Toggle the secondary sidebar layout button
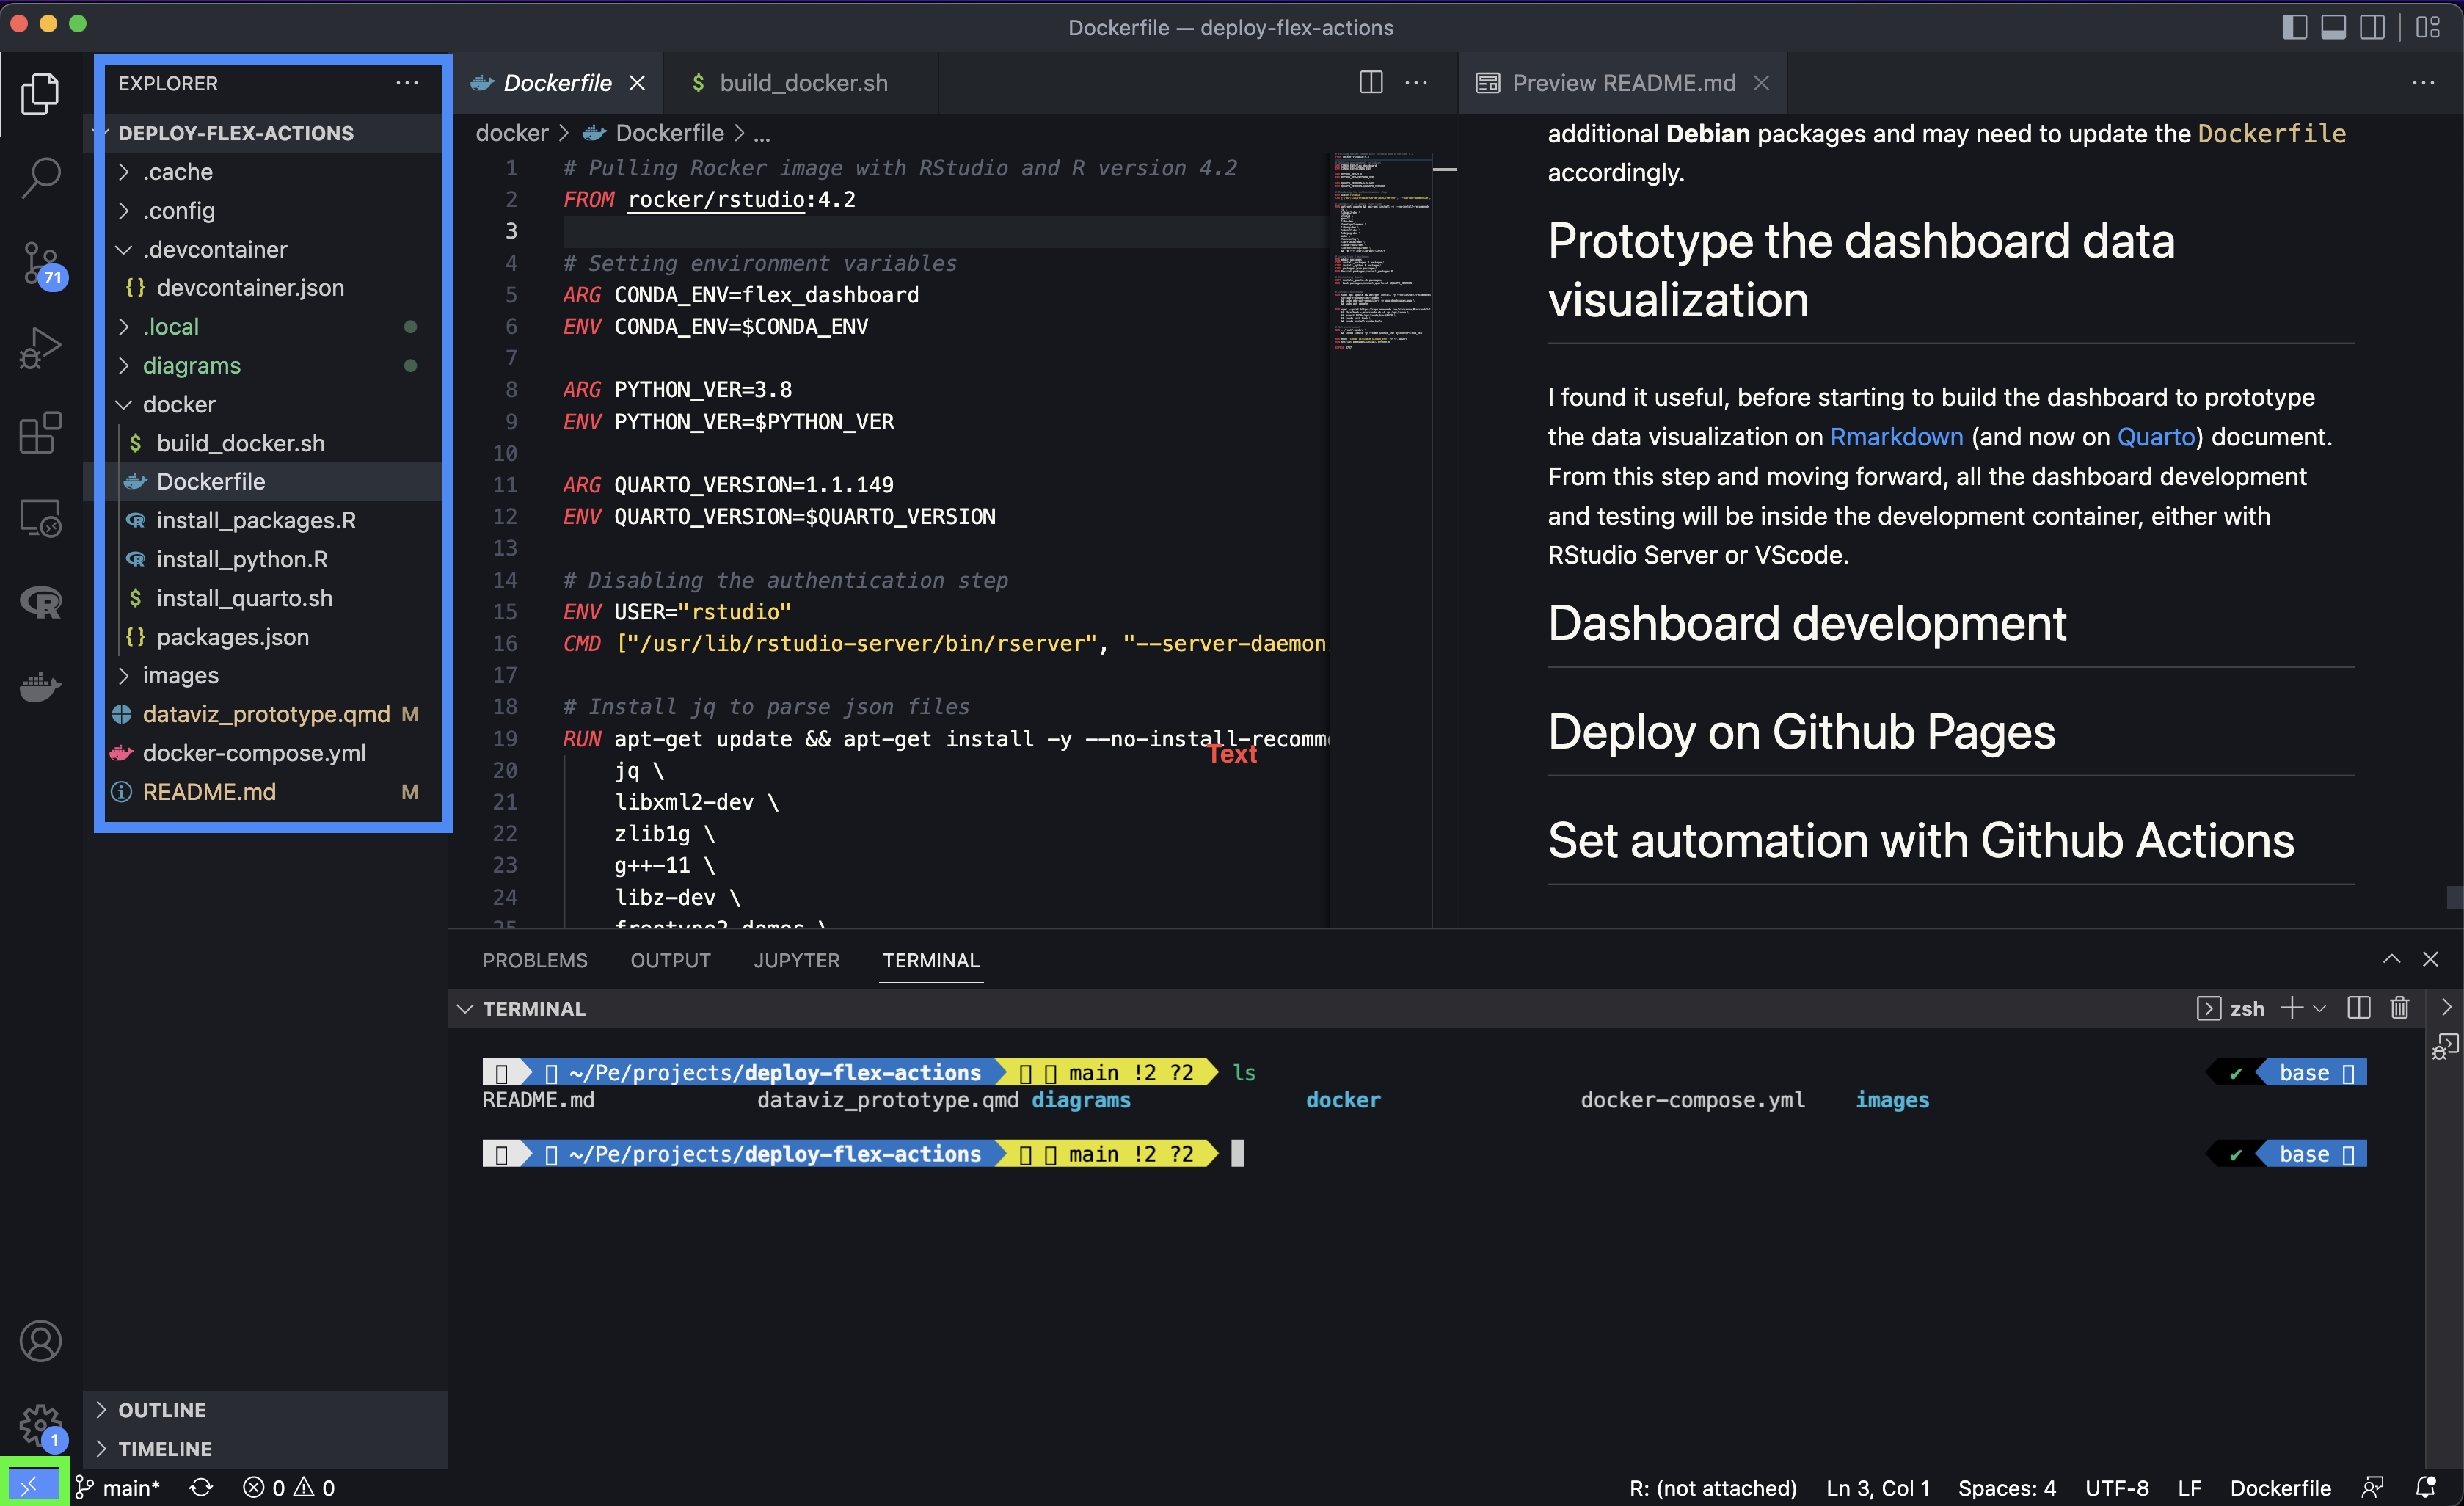Image resolution: width=2464 pixels, height=1506 pixels. tap(2372, 27)
